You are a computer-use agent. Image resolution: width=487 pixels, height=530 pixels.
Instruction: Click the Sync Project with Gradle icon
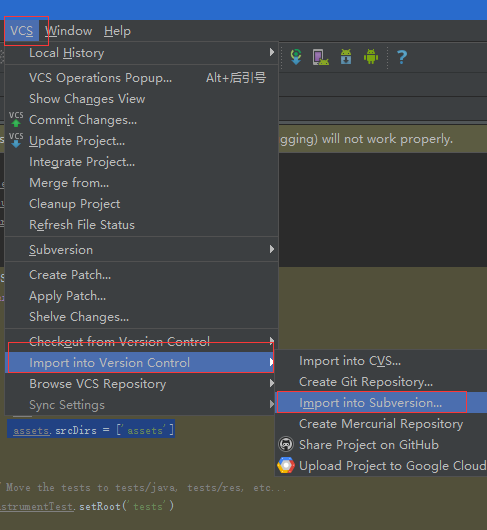(296, 56)
